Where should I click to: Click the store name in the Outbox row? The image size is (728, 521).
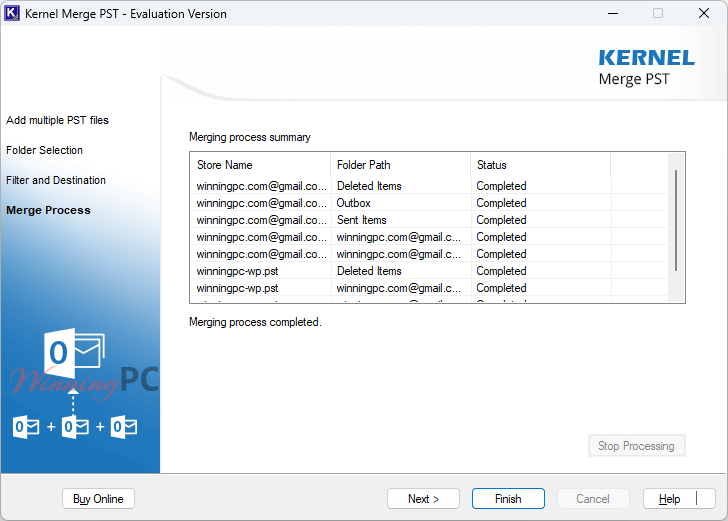pos(261,203)
